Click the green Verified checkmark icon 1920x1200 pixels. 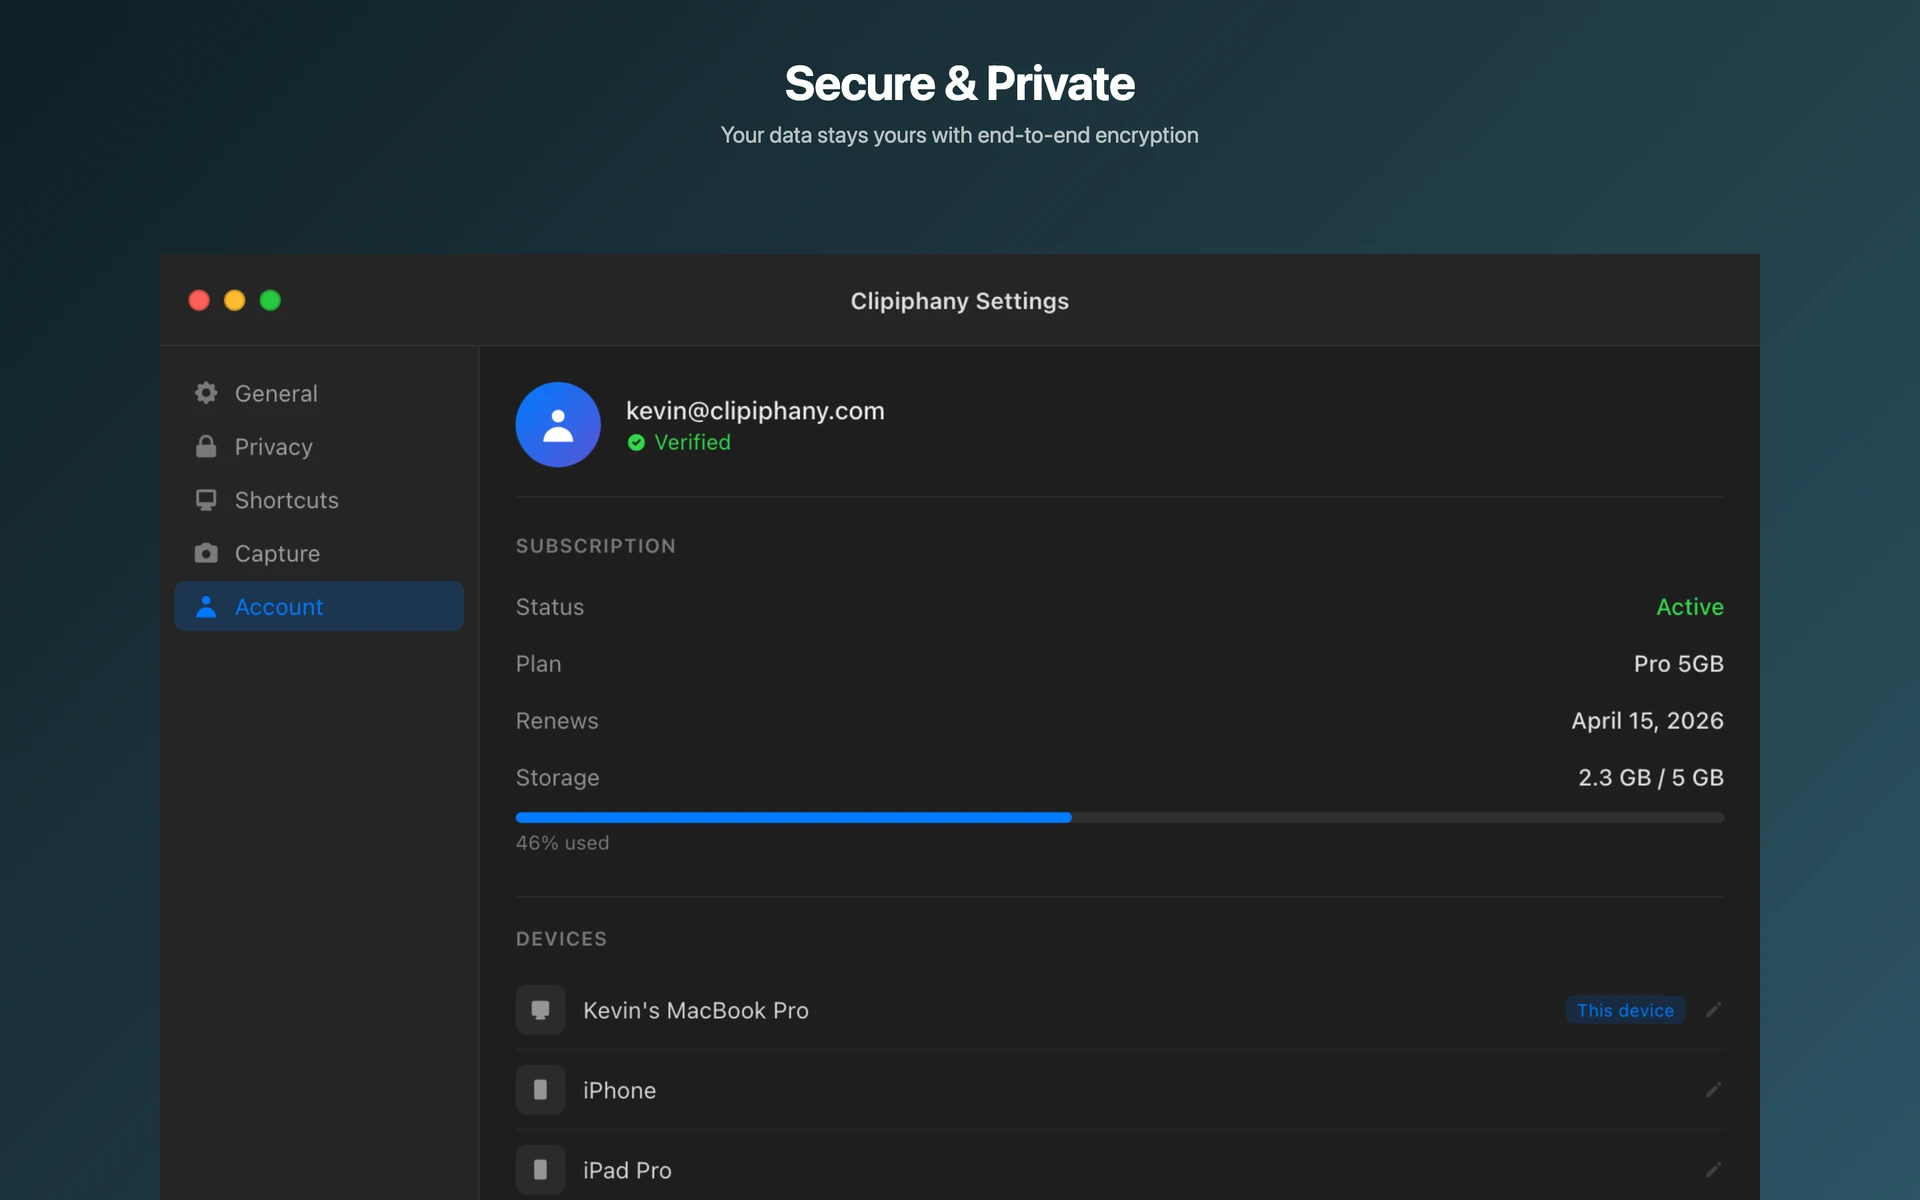pos(636,443)
